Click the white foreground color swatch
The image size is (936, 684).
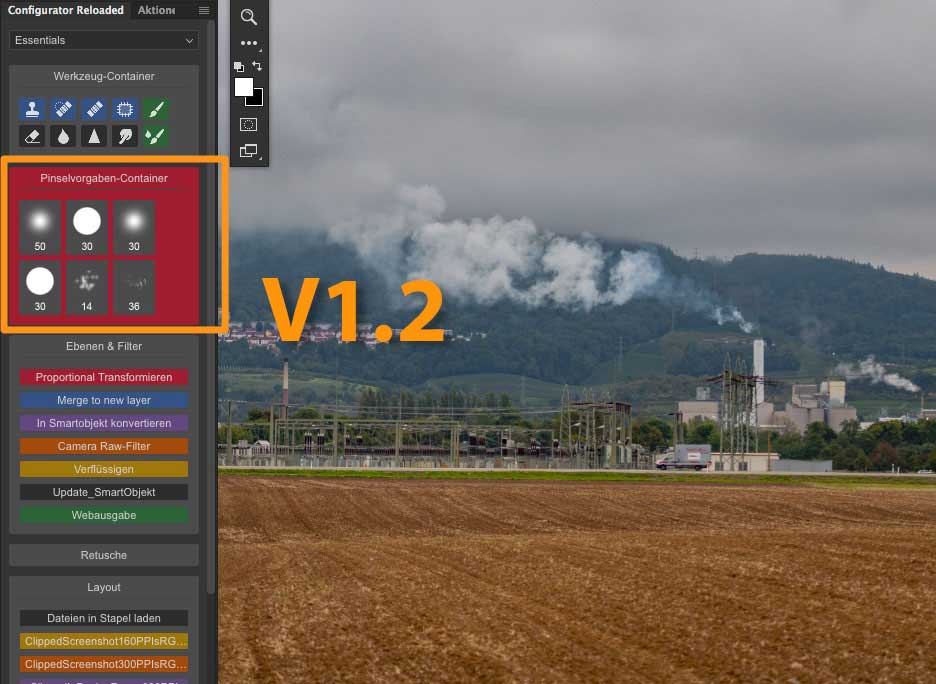(x=244, y=87)
